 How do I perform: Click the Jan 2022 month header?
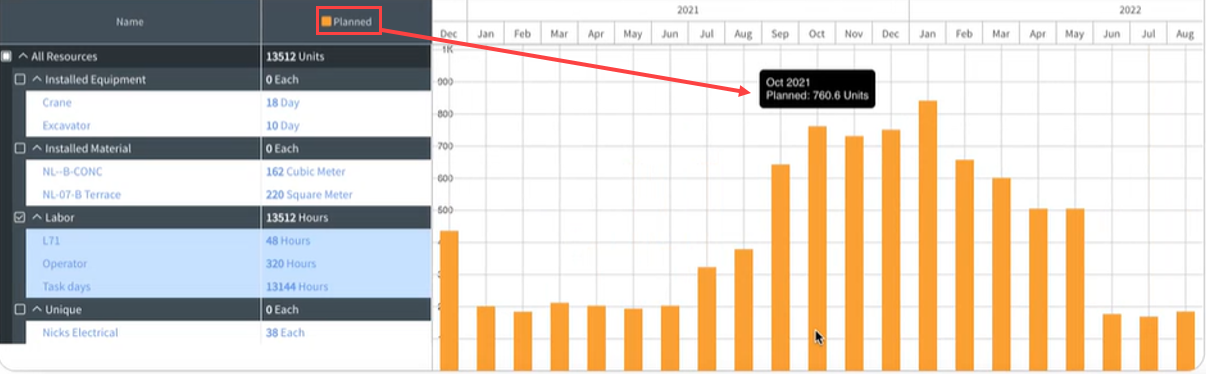click(x=927, y=34)
